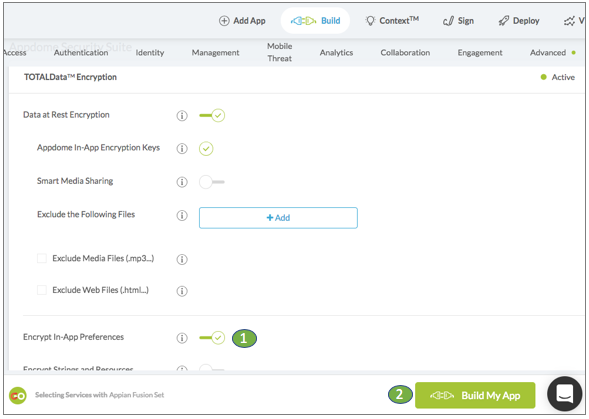
Task: Open the chat support bubble
Action: tap(565, 394)
